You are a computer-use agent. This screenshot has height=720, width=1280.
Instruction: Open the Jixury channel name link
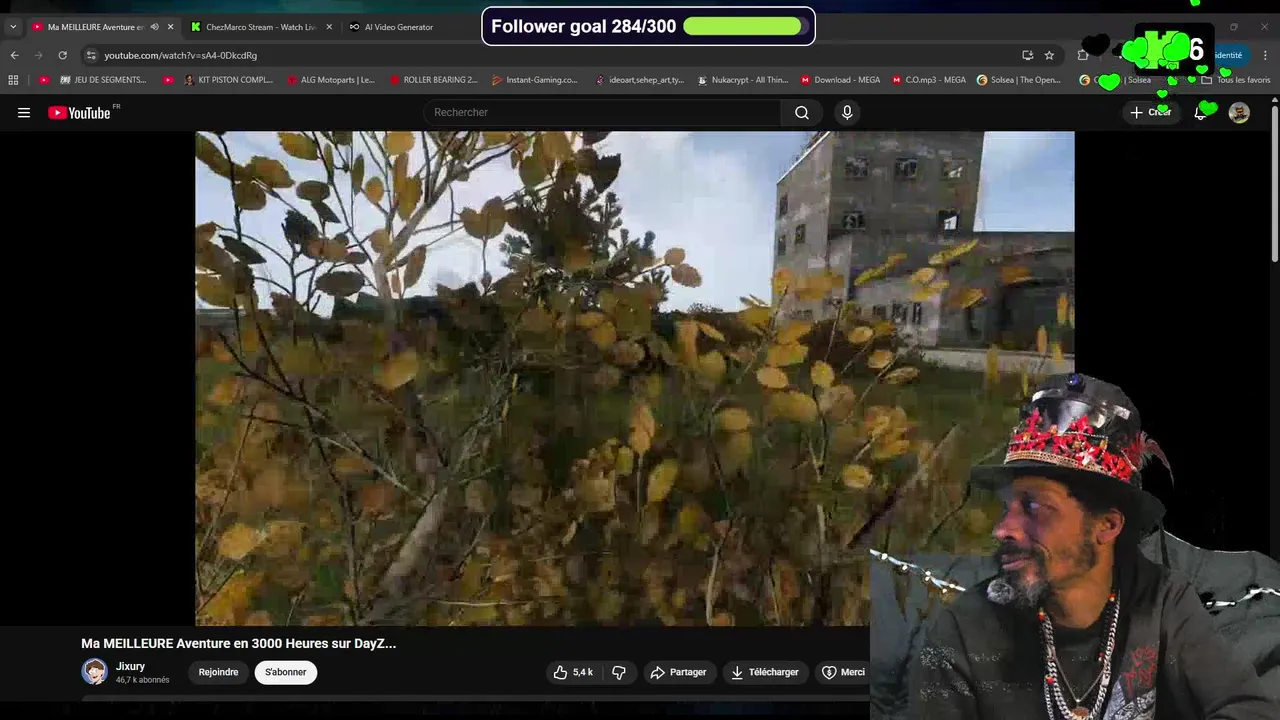130,666
